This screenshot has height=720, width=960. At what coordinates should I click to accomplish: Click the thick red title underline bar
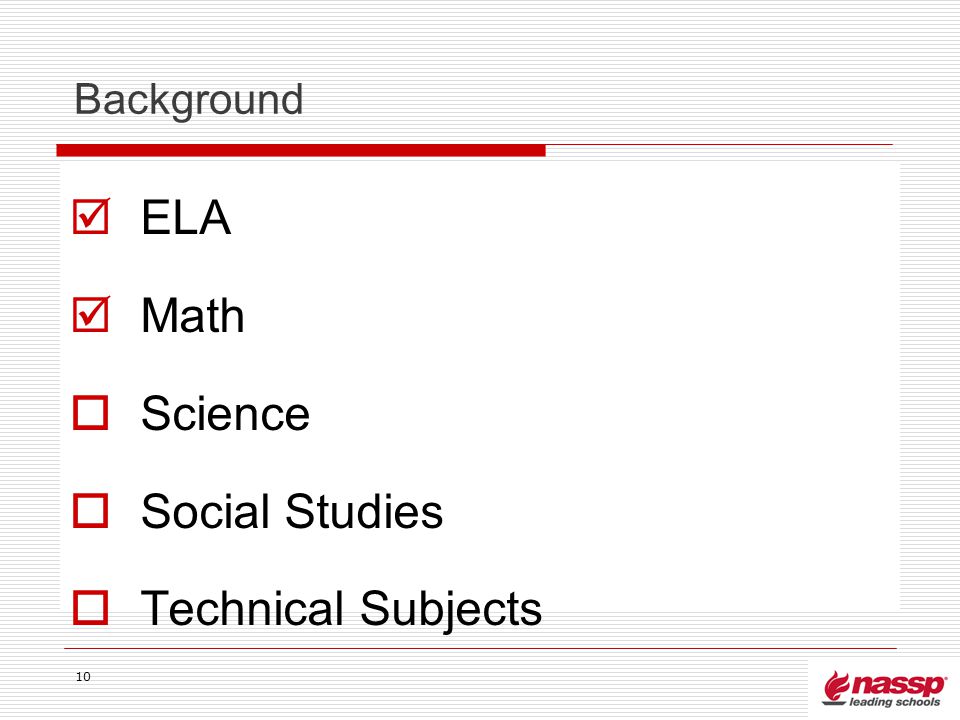(x=301, y=150)
